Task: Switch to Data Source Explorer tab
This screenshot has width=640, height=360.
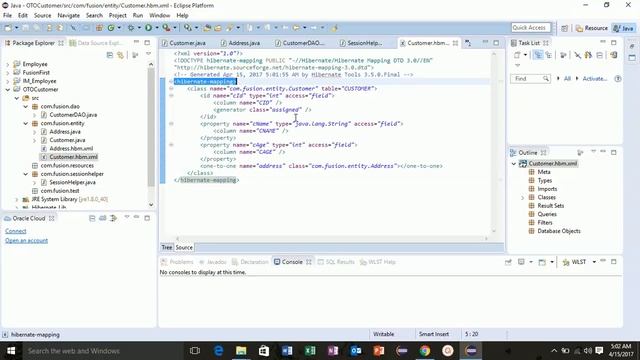Action: tap(96, 43)
